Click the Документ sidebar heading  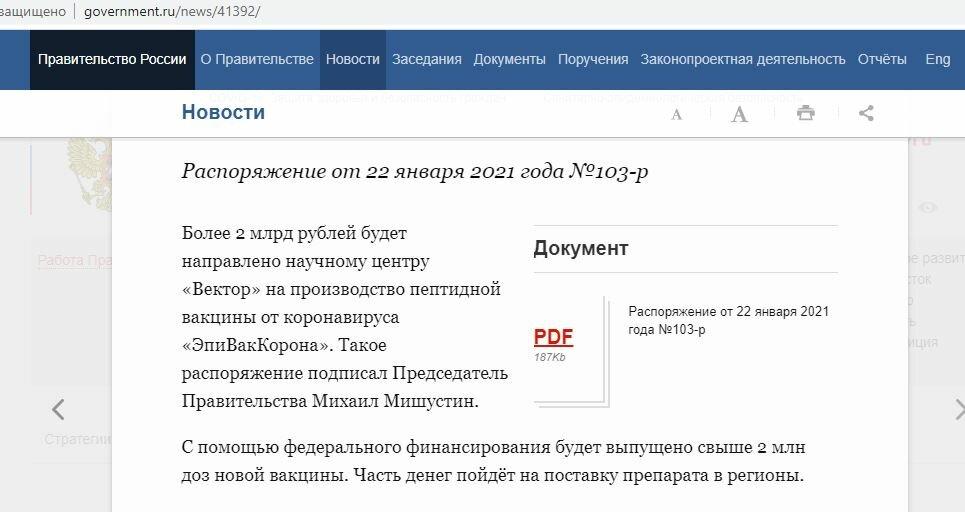(581, 249)
